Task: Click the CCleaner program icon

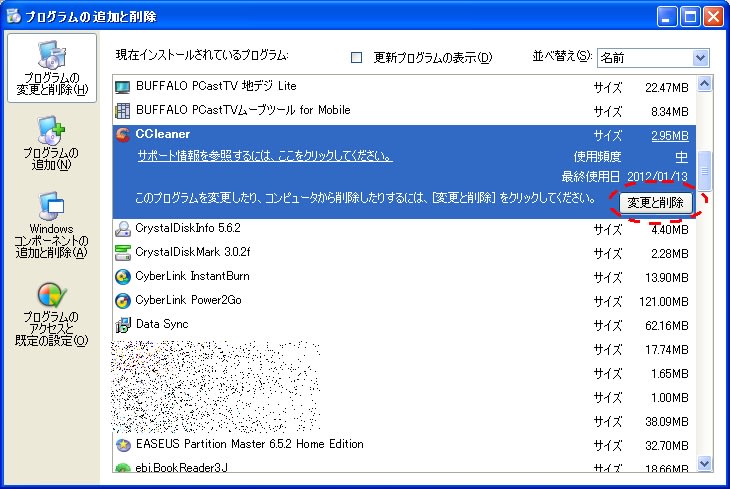Action: coord(122,135)
